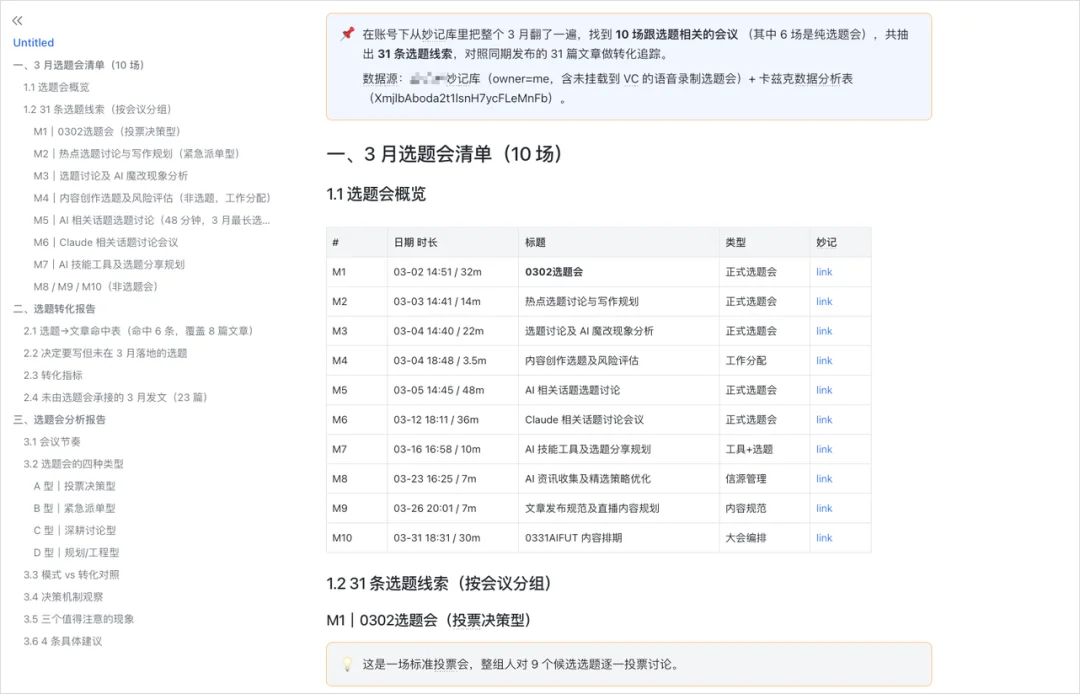Select outline entry 2.3 转化指标

click(53, 375)
